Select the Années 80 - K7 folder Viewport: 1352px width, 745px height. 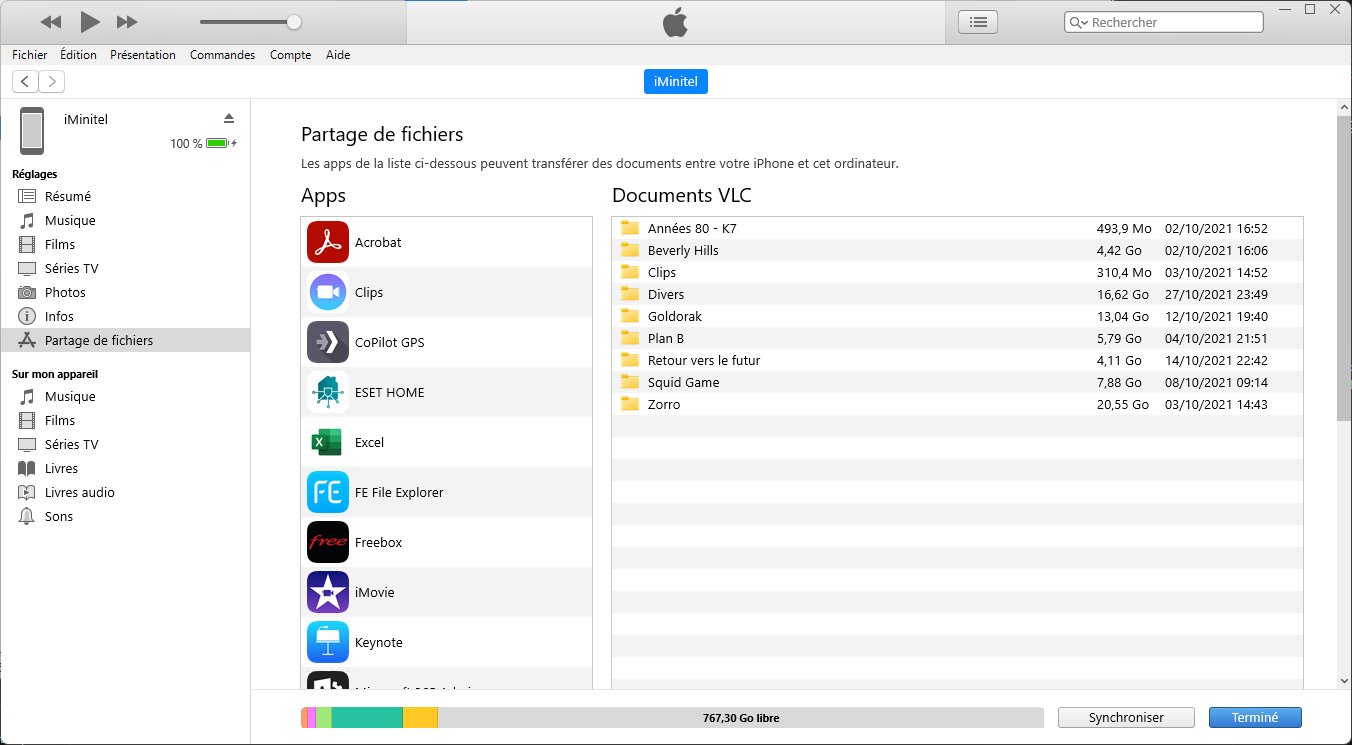pos(957,228)
